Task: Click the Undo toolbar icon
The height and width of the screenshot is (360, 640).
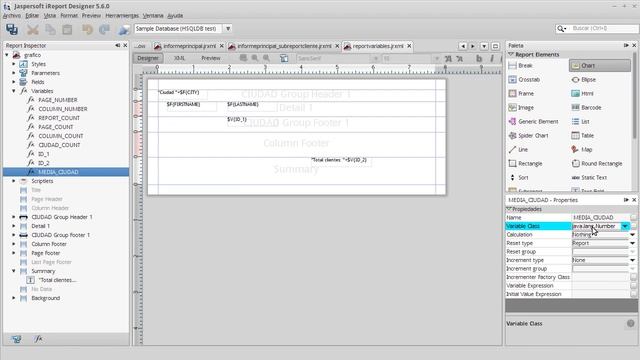Action: (x=87, y=29)
